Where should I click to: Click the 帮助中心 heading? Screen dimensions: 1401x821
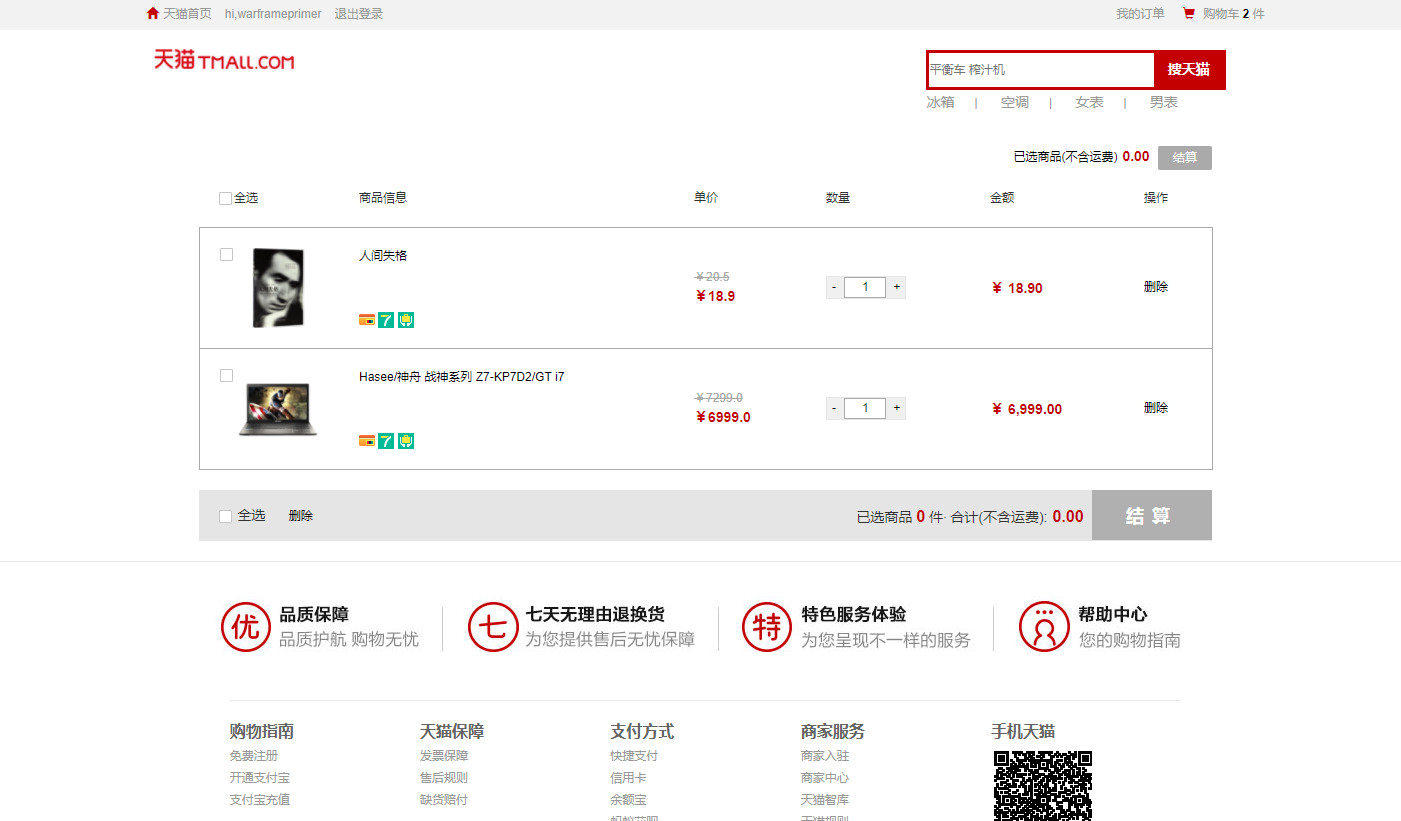point(1113,615)
